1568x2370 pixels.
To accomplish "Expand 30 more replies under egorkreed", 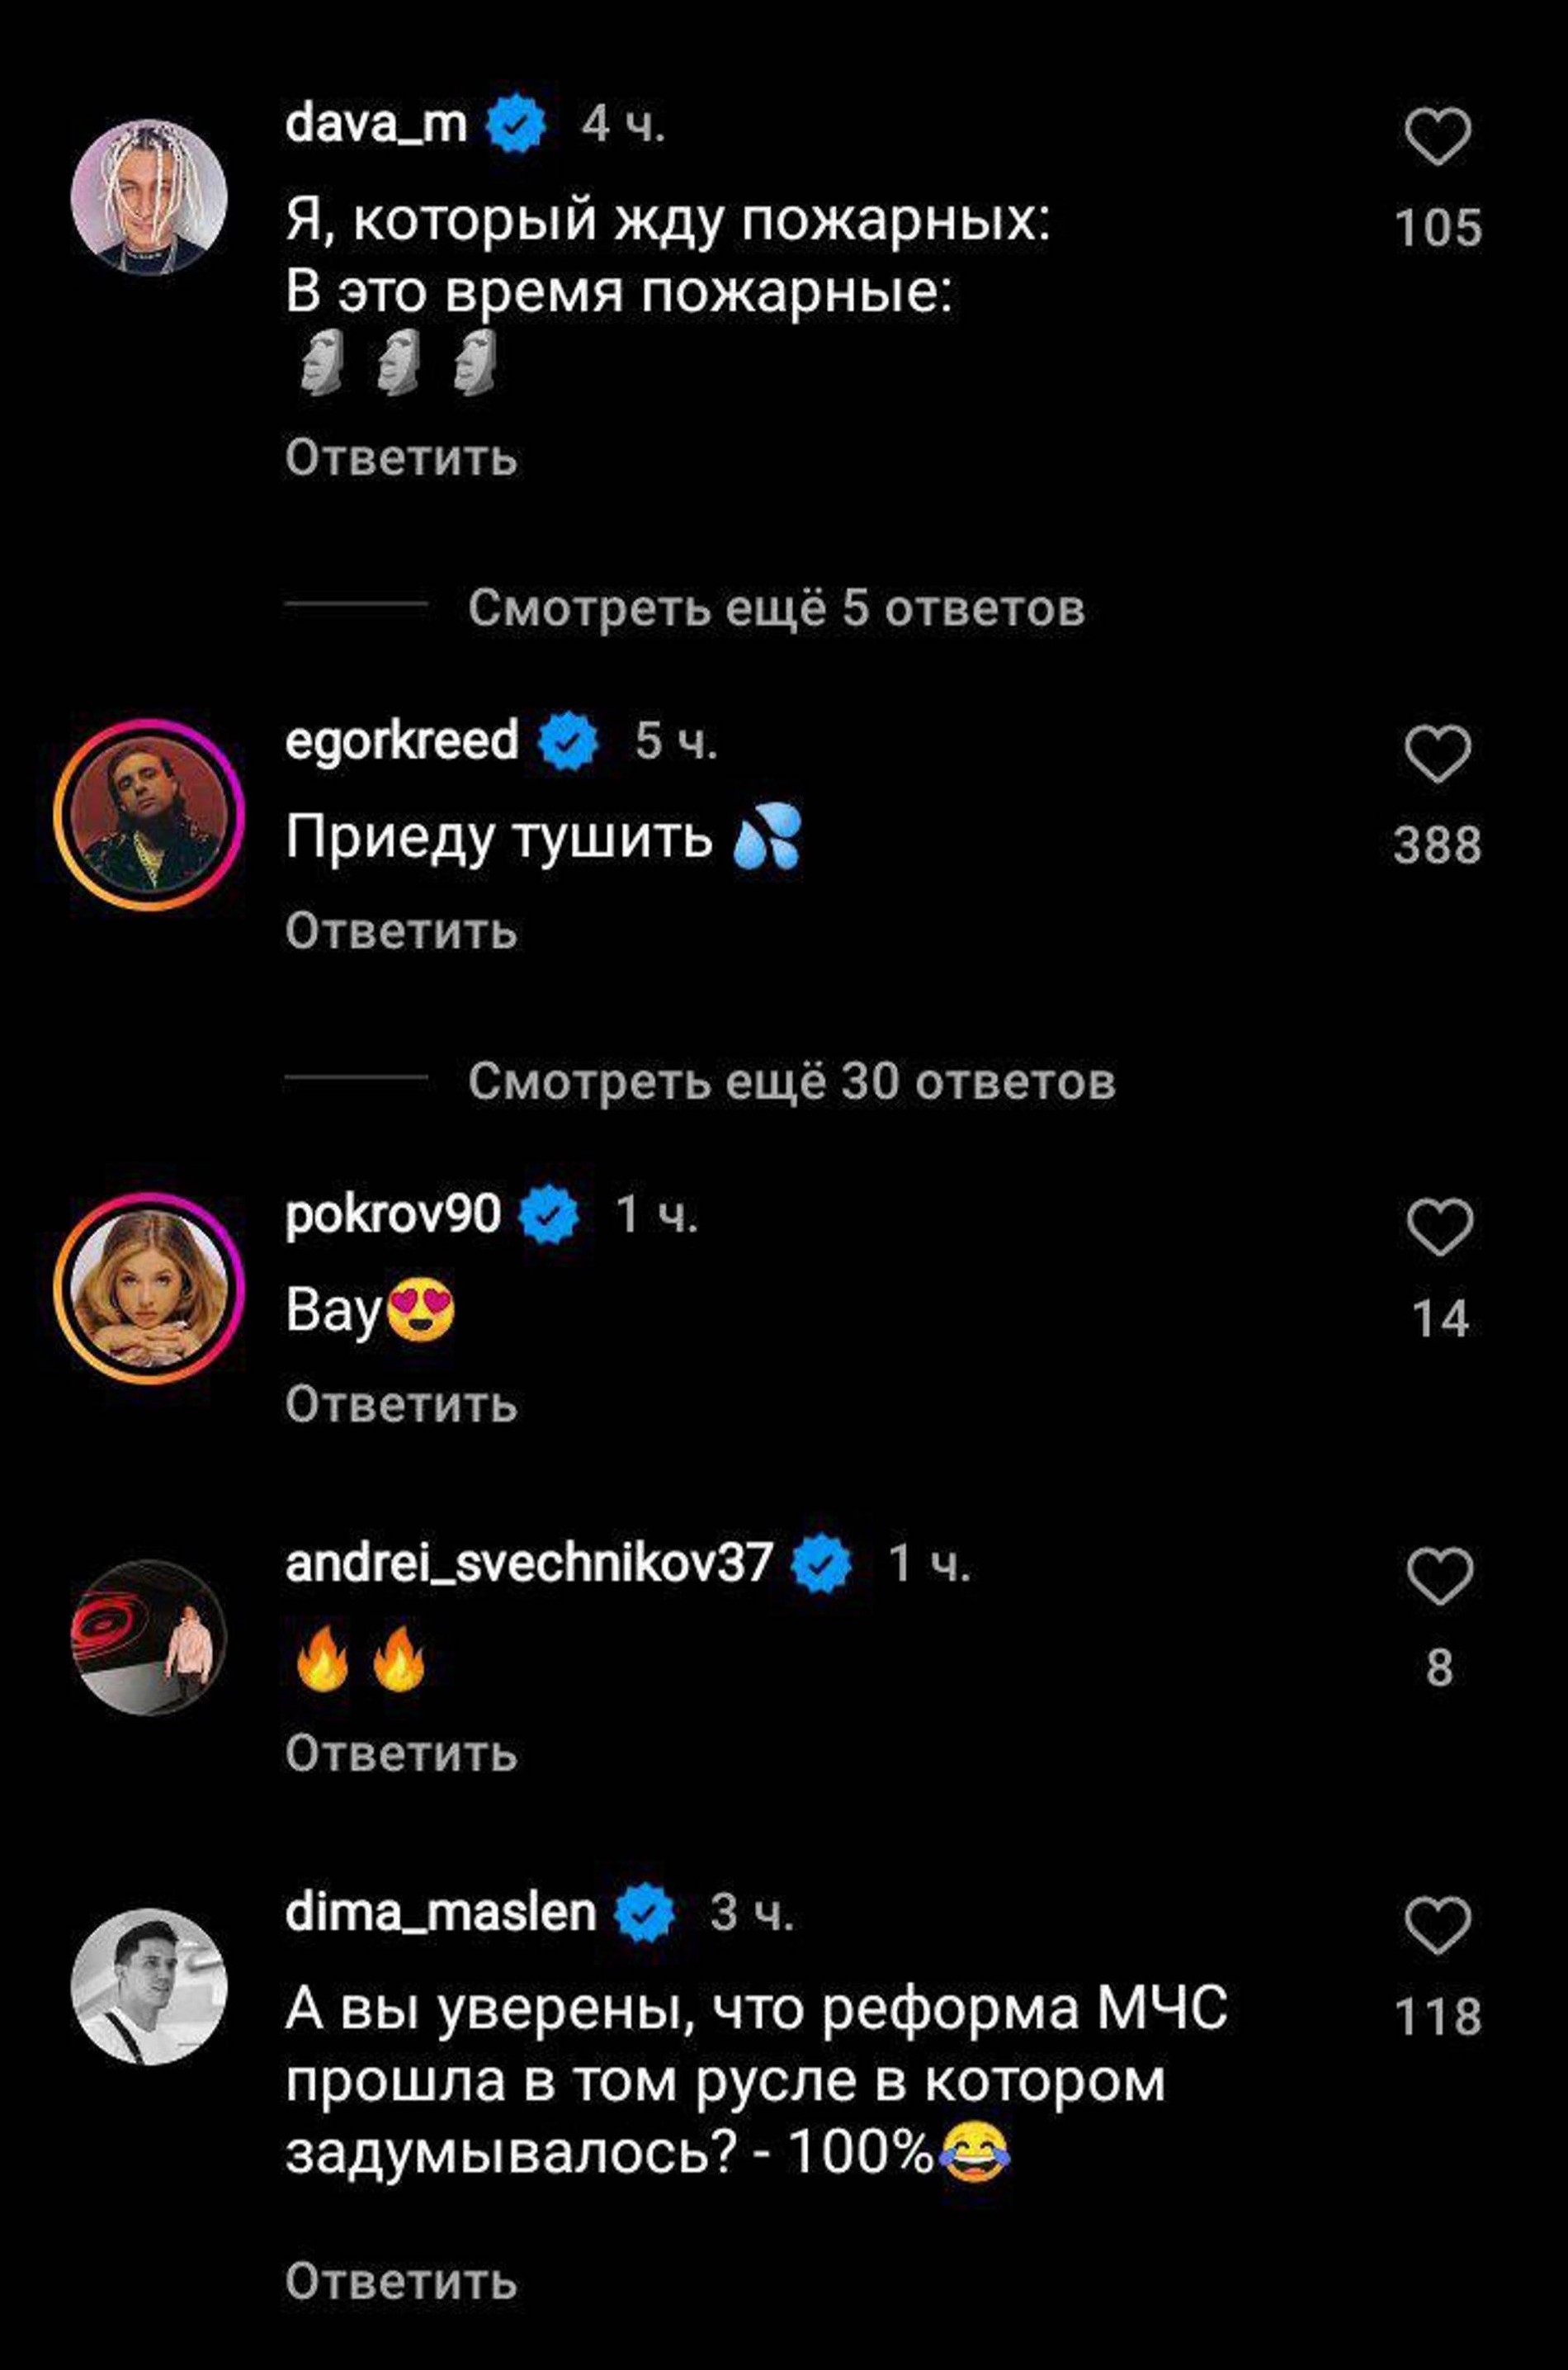I will pos(790,1080).
